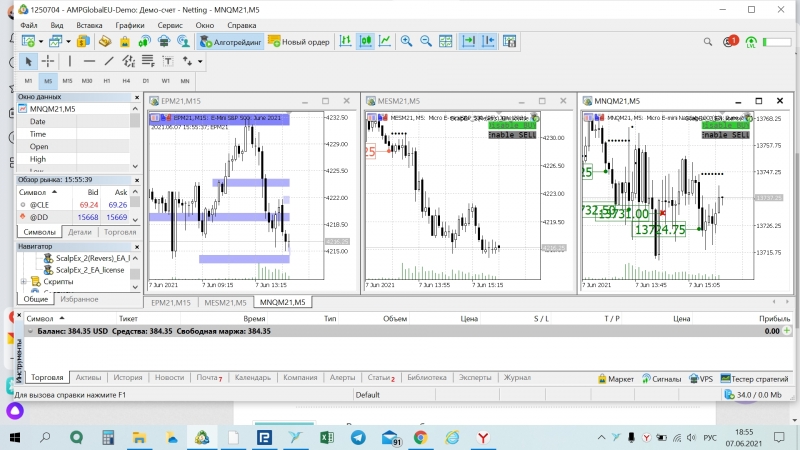This screenshot has width=800, height=450.
Task: Select the arrow cursor tool
Action: coord(28,61)
